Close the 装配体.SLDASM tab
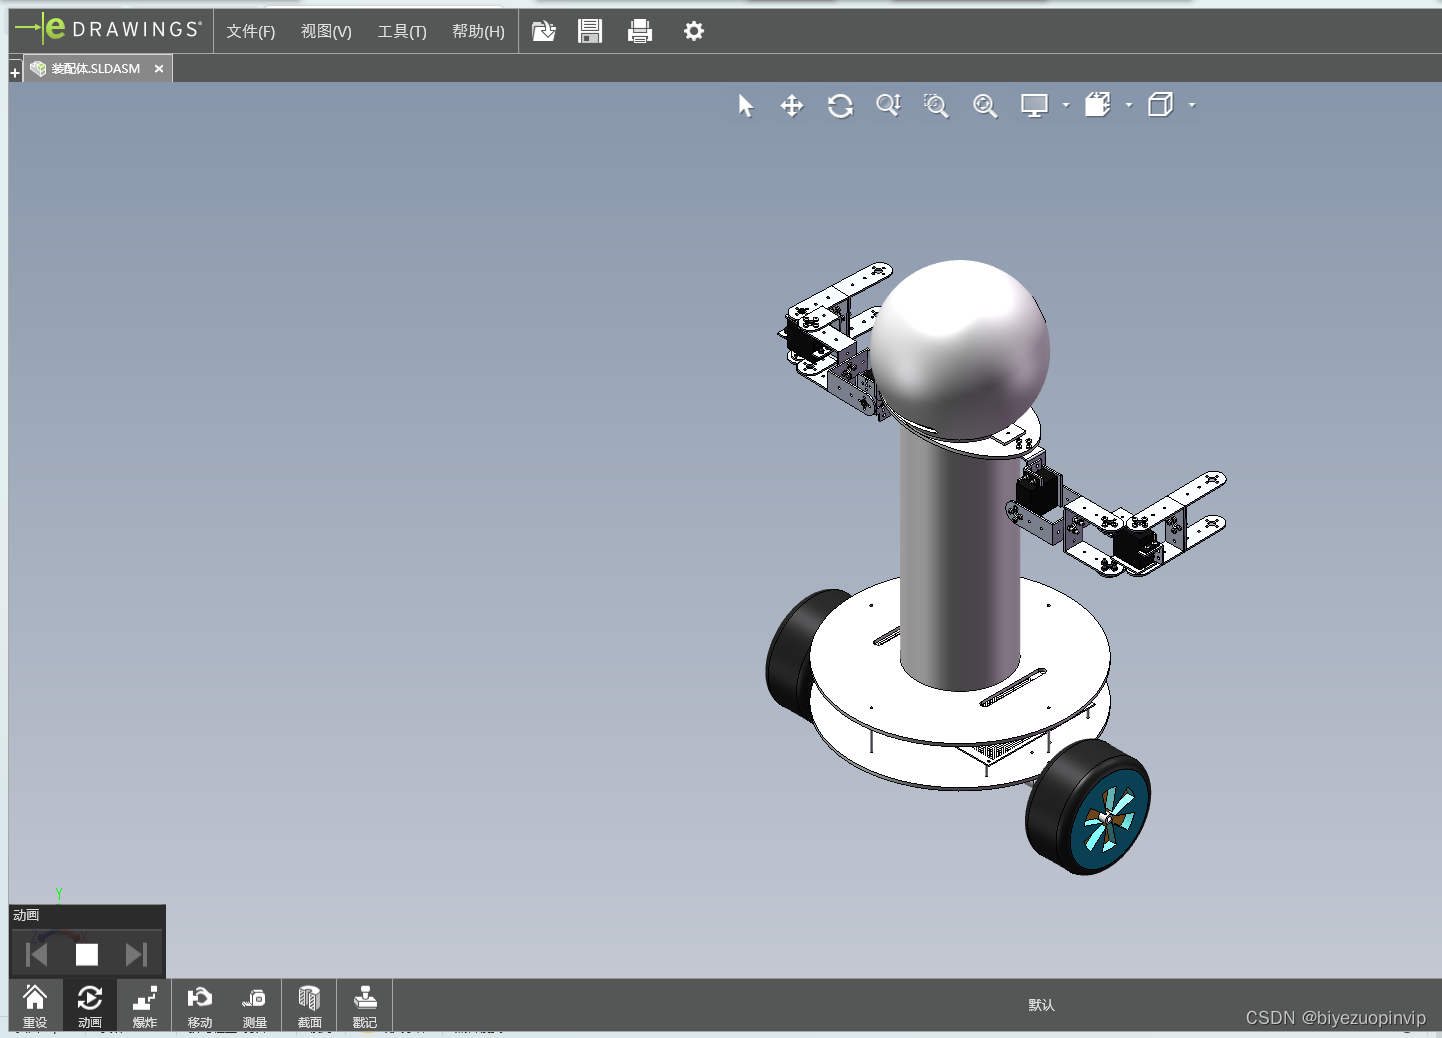This screenshot has height=1038, width=1442. coord(159,69)
